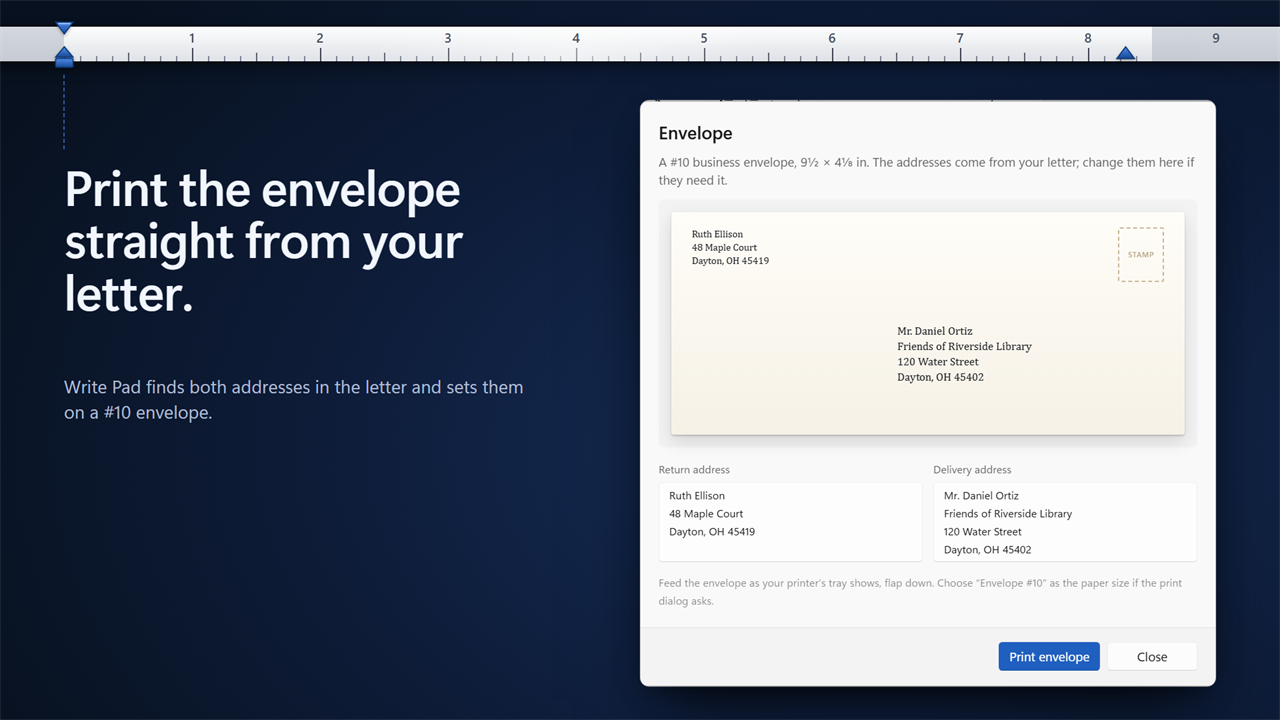
Task: Click 'Dayton, OH 45402' on envelope preview
Action: (940, 377)
